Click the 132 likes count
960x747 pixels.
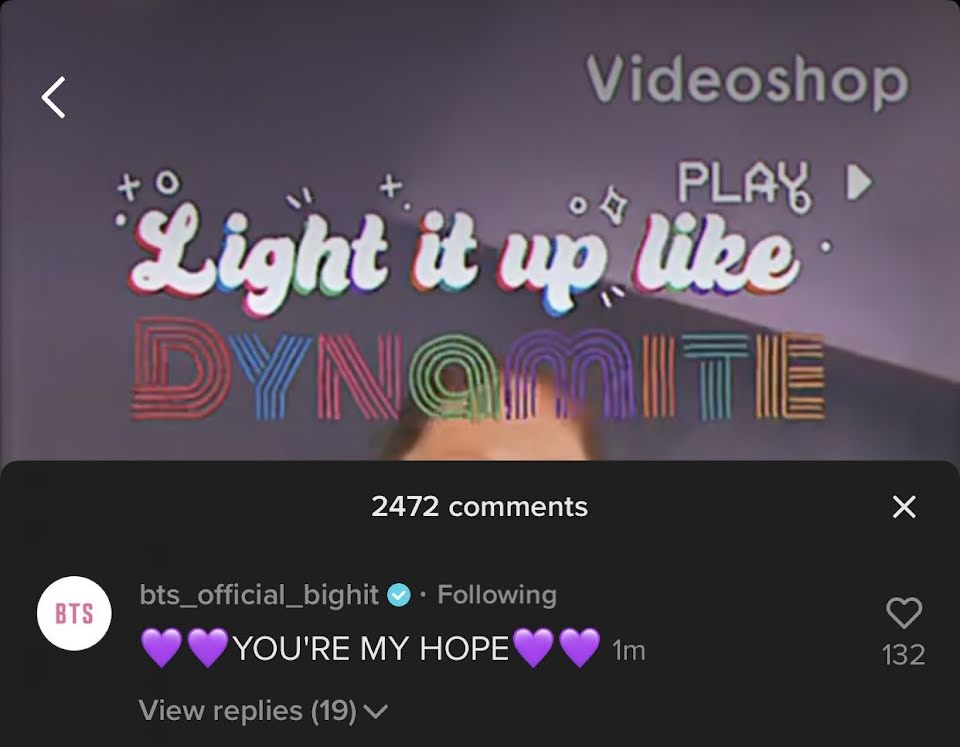(x=904, y=655)
